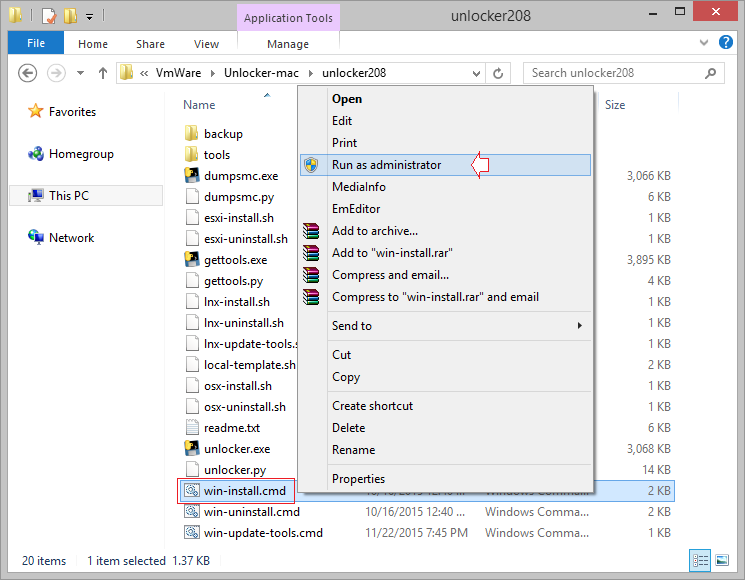Viewport: 745px width, 580px height.
Task: Select dumpsmc.py file
Action: [x=239, y=197]
